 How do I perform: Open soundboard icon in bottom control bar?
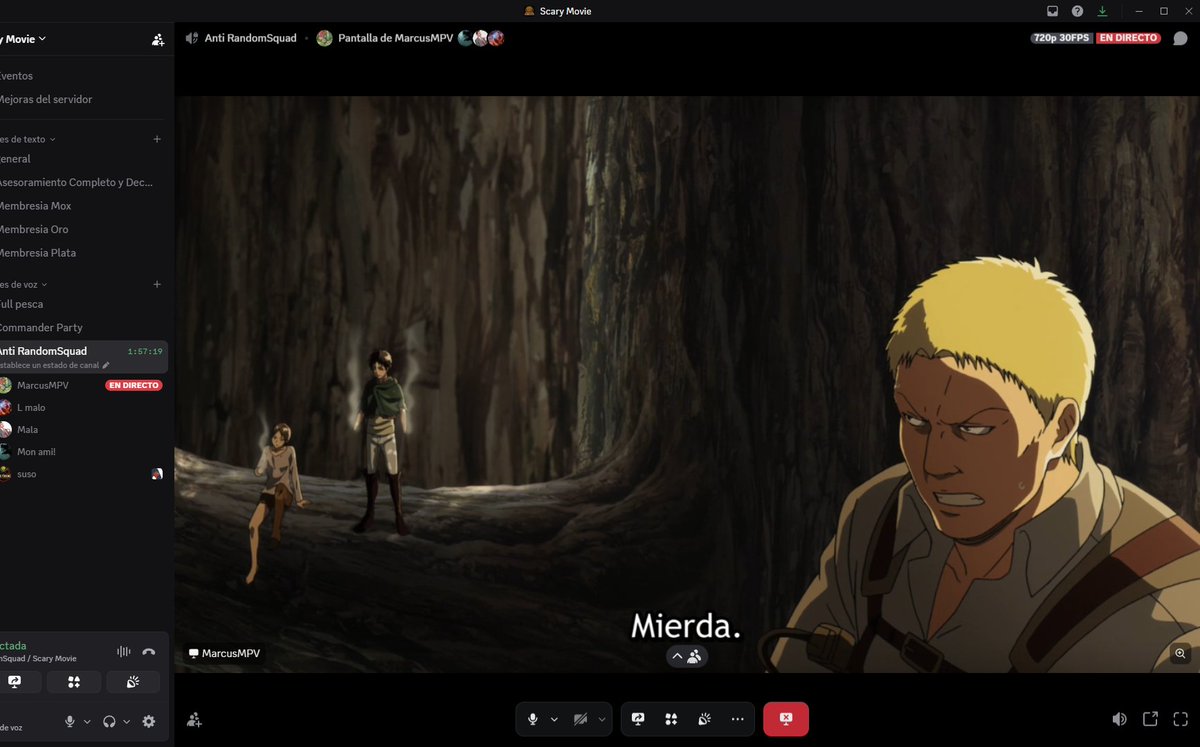point(704,719)
